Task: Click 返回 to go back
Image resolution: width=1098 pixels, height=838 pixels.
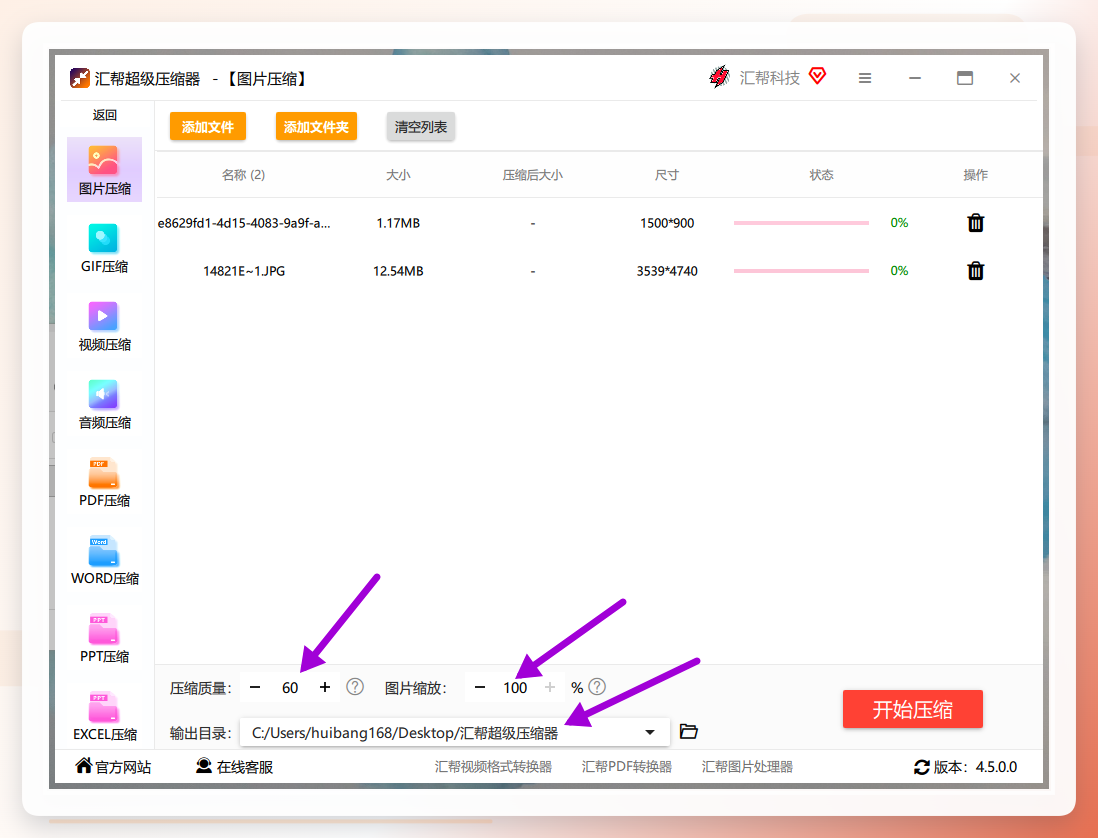Action: 104,115
